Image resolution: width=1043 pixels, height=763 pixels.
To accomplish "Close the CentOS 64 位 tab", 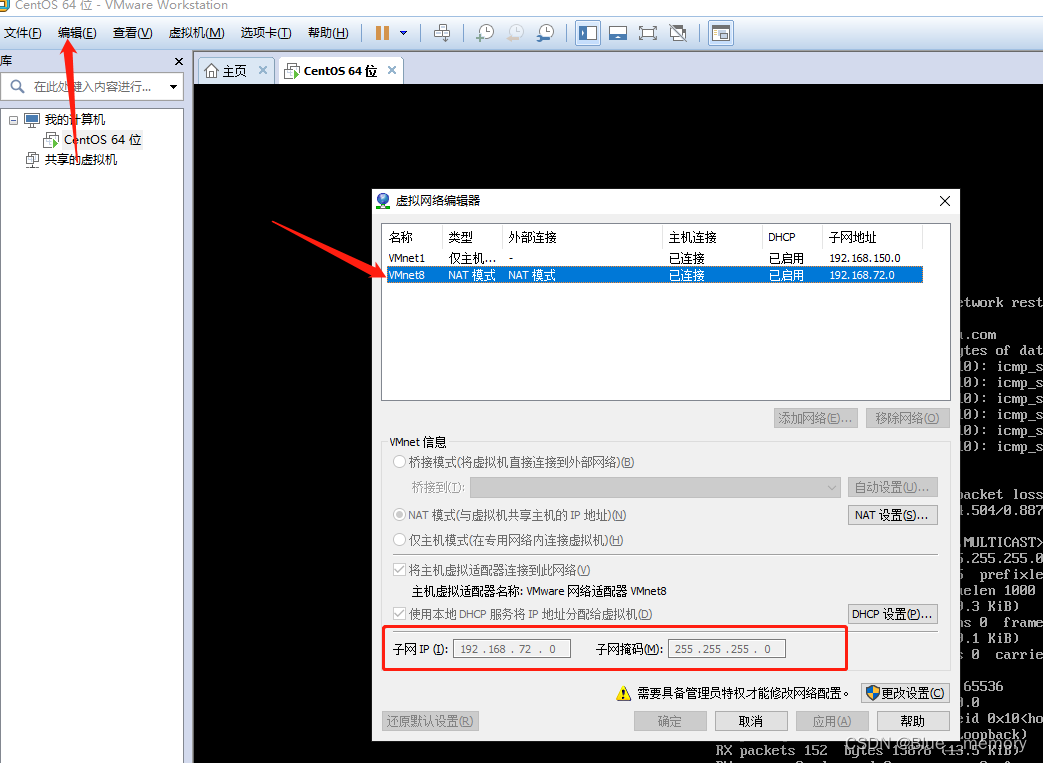I will point(392,70).
